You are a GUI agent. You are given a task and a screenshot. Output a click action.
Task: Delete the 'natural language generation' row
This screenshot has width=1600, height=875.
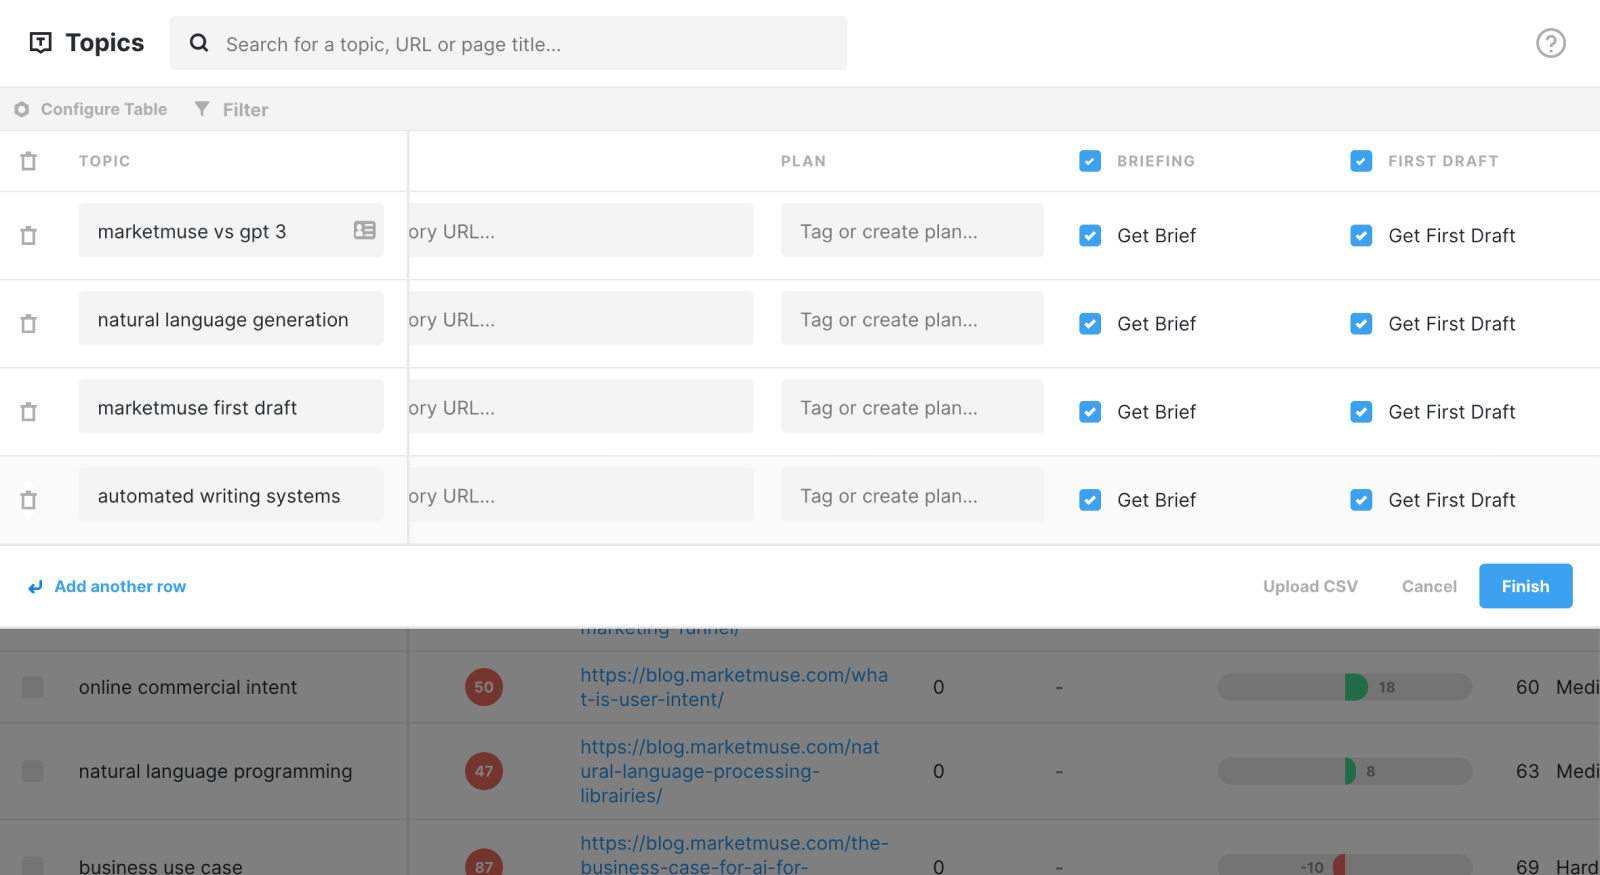point(29,323)
